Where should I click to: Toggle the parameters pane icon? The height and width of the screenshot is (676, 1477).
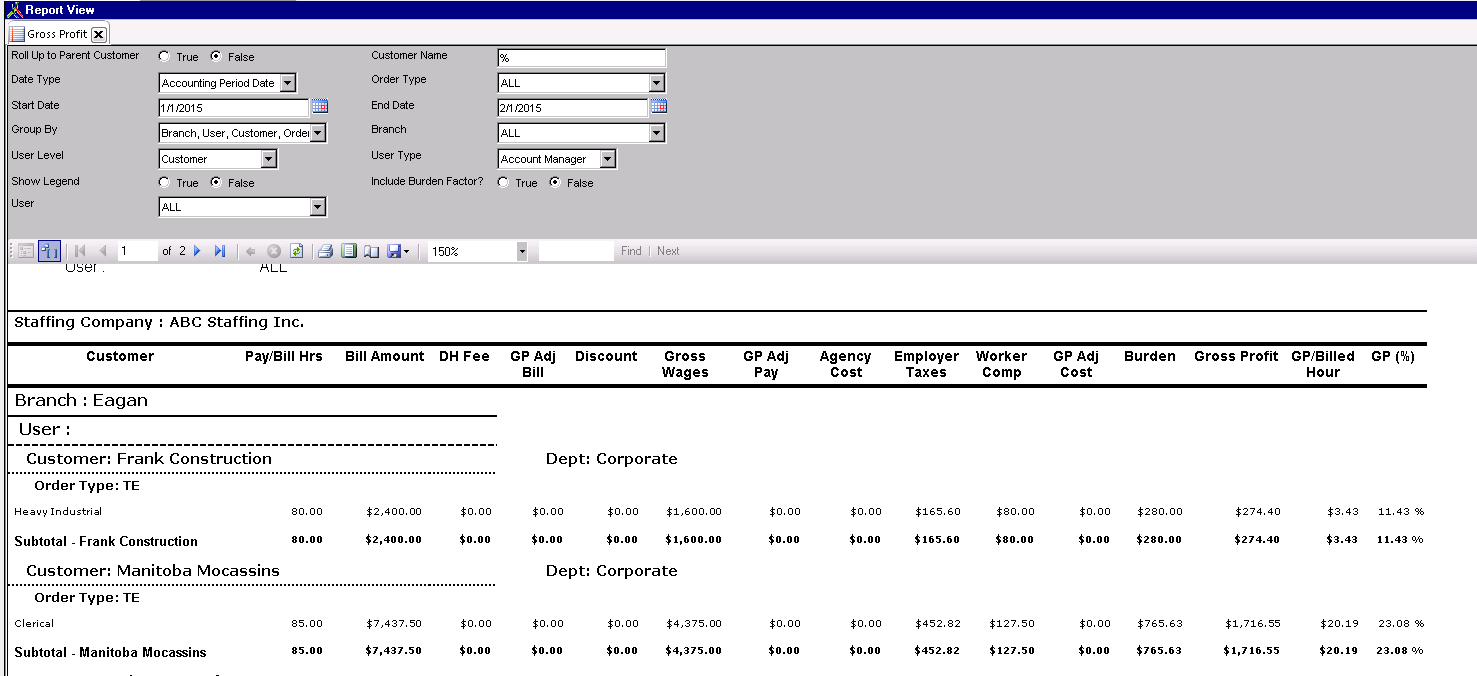49,251
